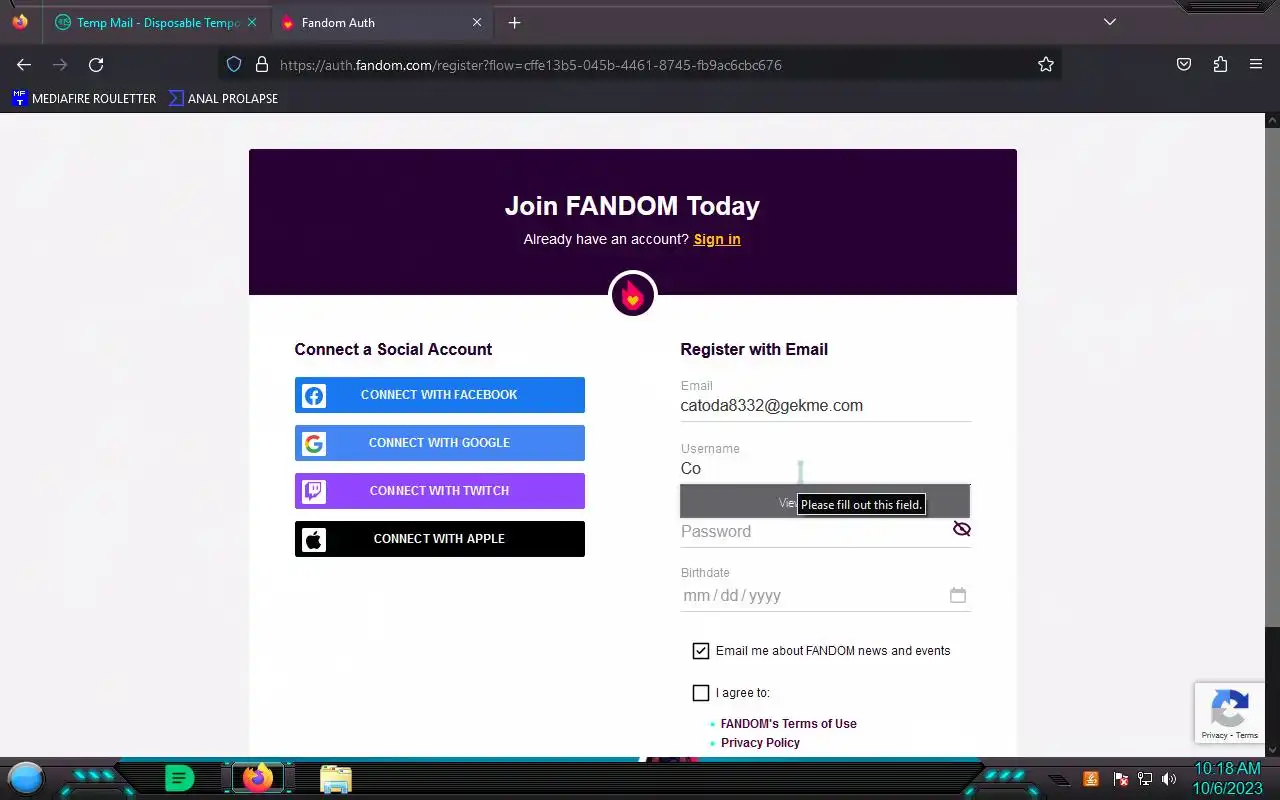Open the MEDIAFIRE ROULETTER bookmark

pyautogui.click(x=84, y=98)
